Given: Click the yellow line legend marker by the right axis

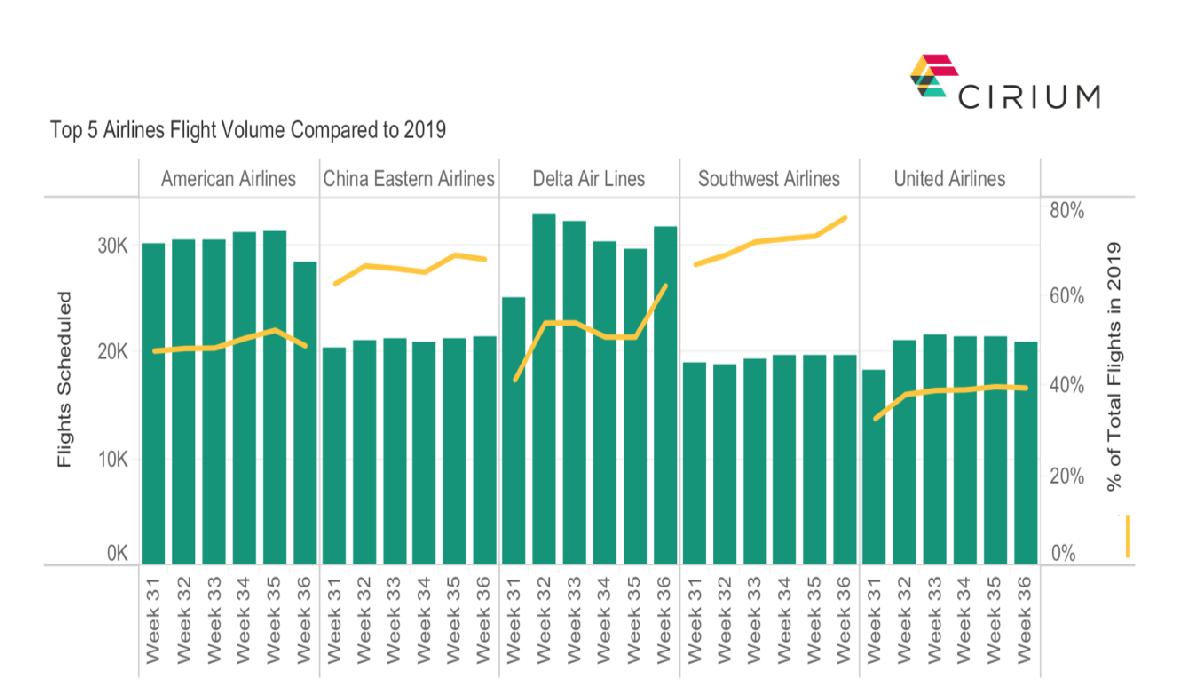Looking at the screenshot, I should (1127, 536).
